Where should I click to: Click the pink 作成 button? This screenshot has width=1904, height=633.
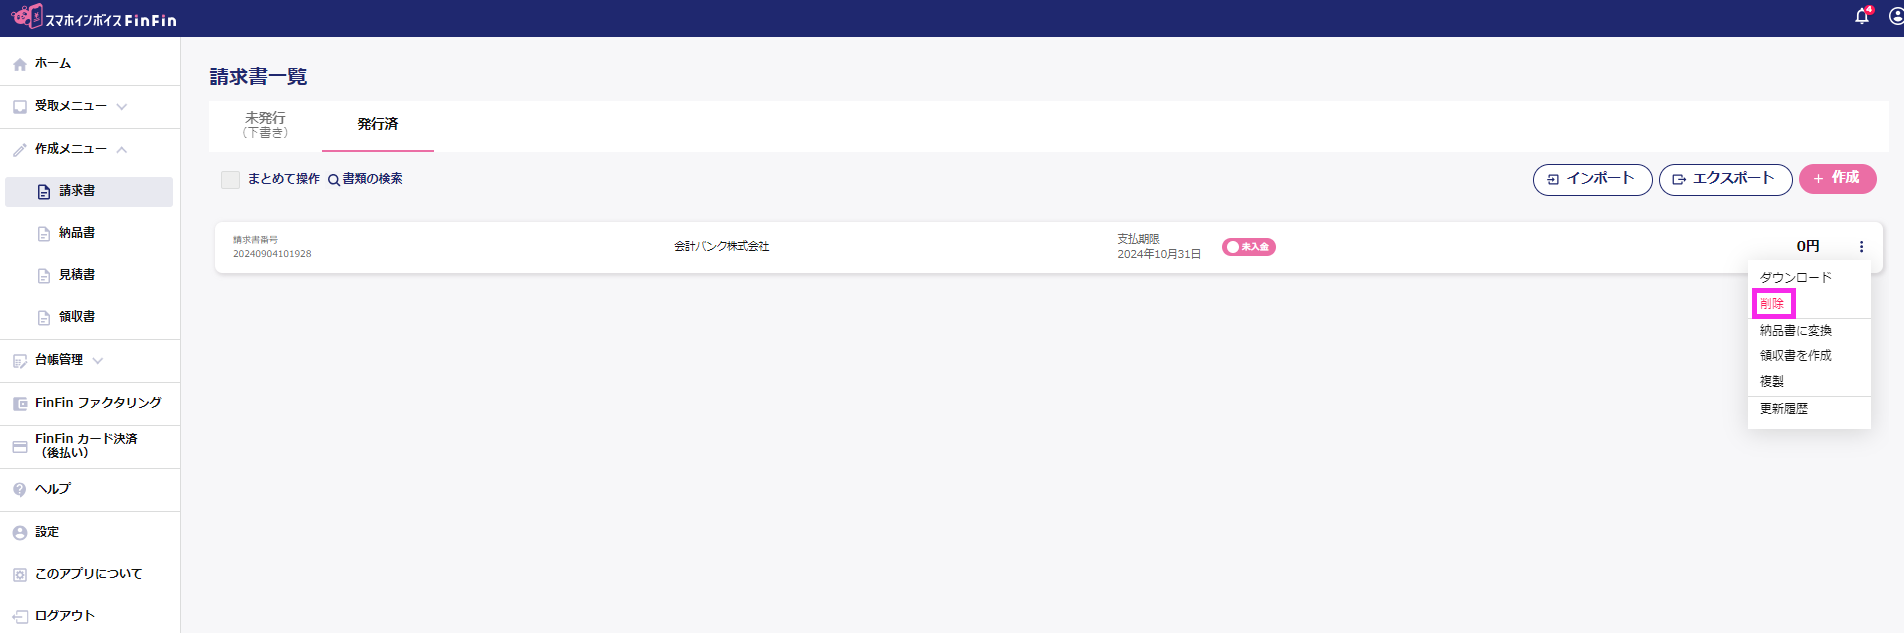coord(1837,178)
